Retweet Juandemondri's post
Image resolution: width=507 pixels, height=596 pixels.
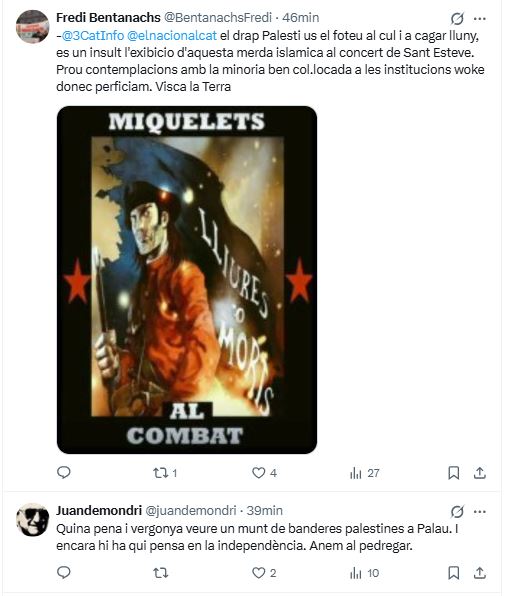160,573
